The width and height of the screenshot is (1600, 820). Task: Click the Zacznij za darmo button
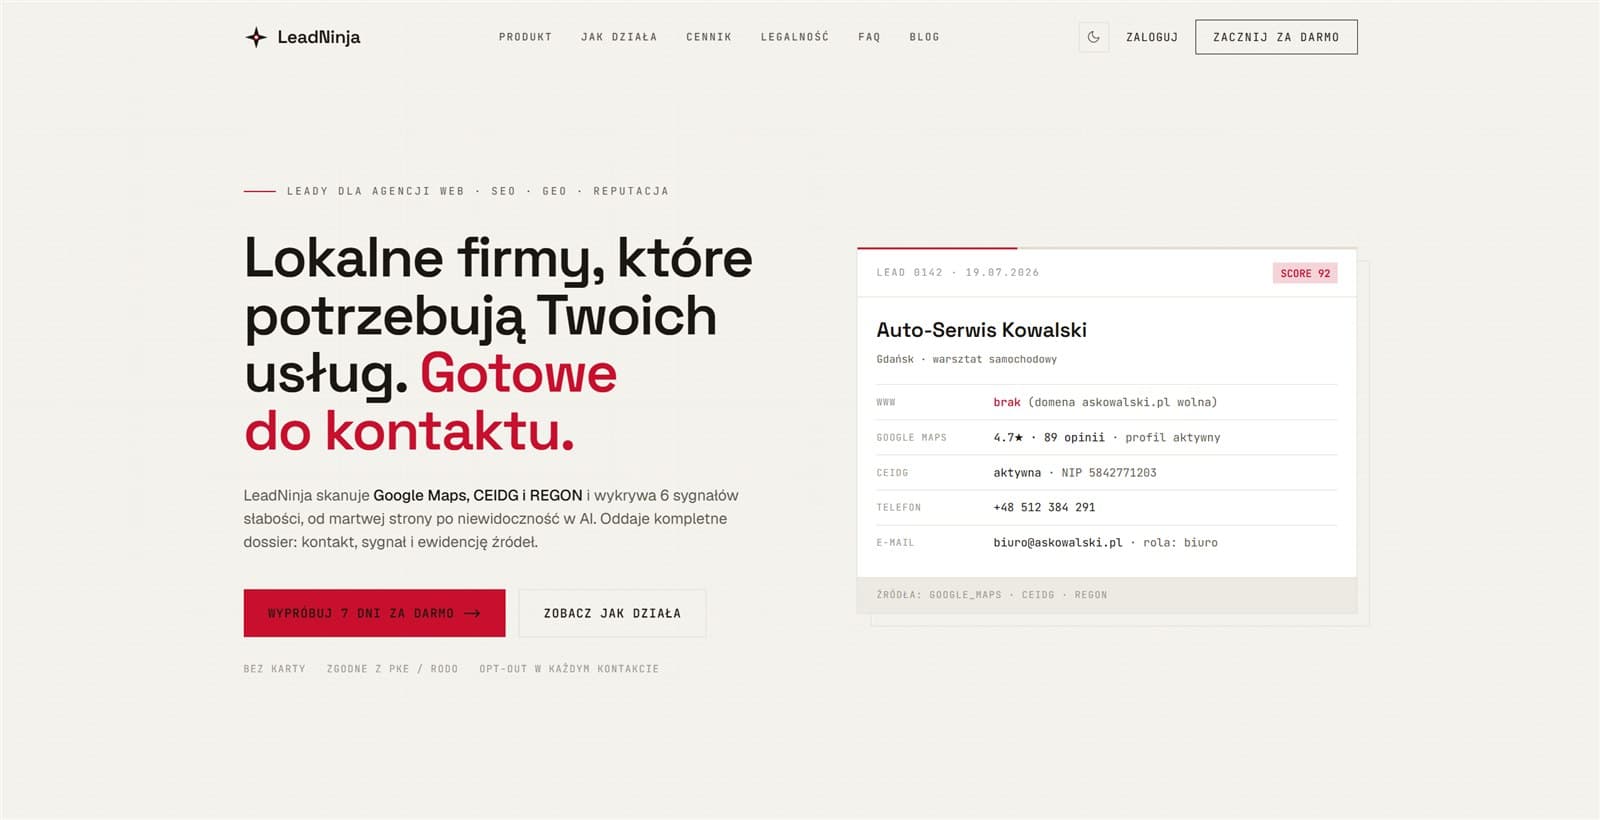point(1276,37)
